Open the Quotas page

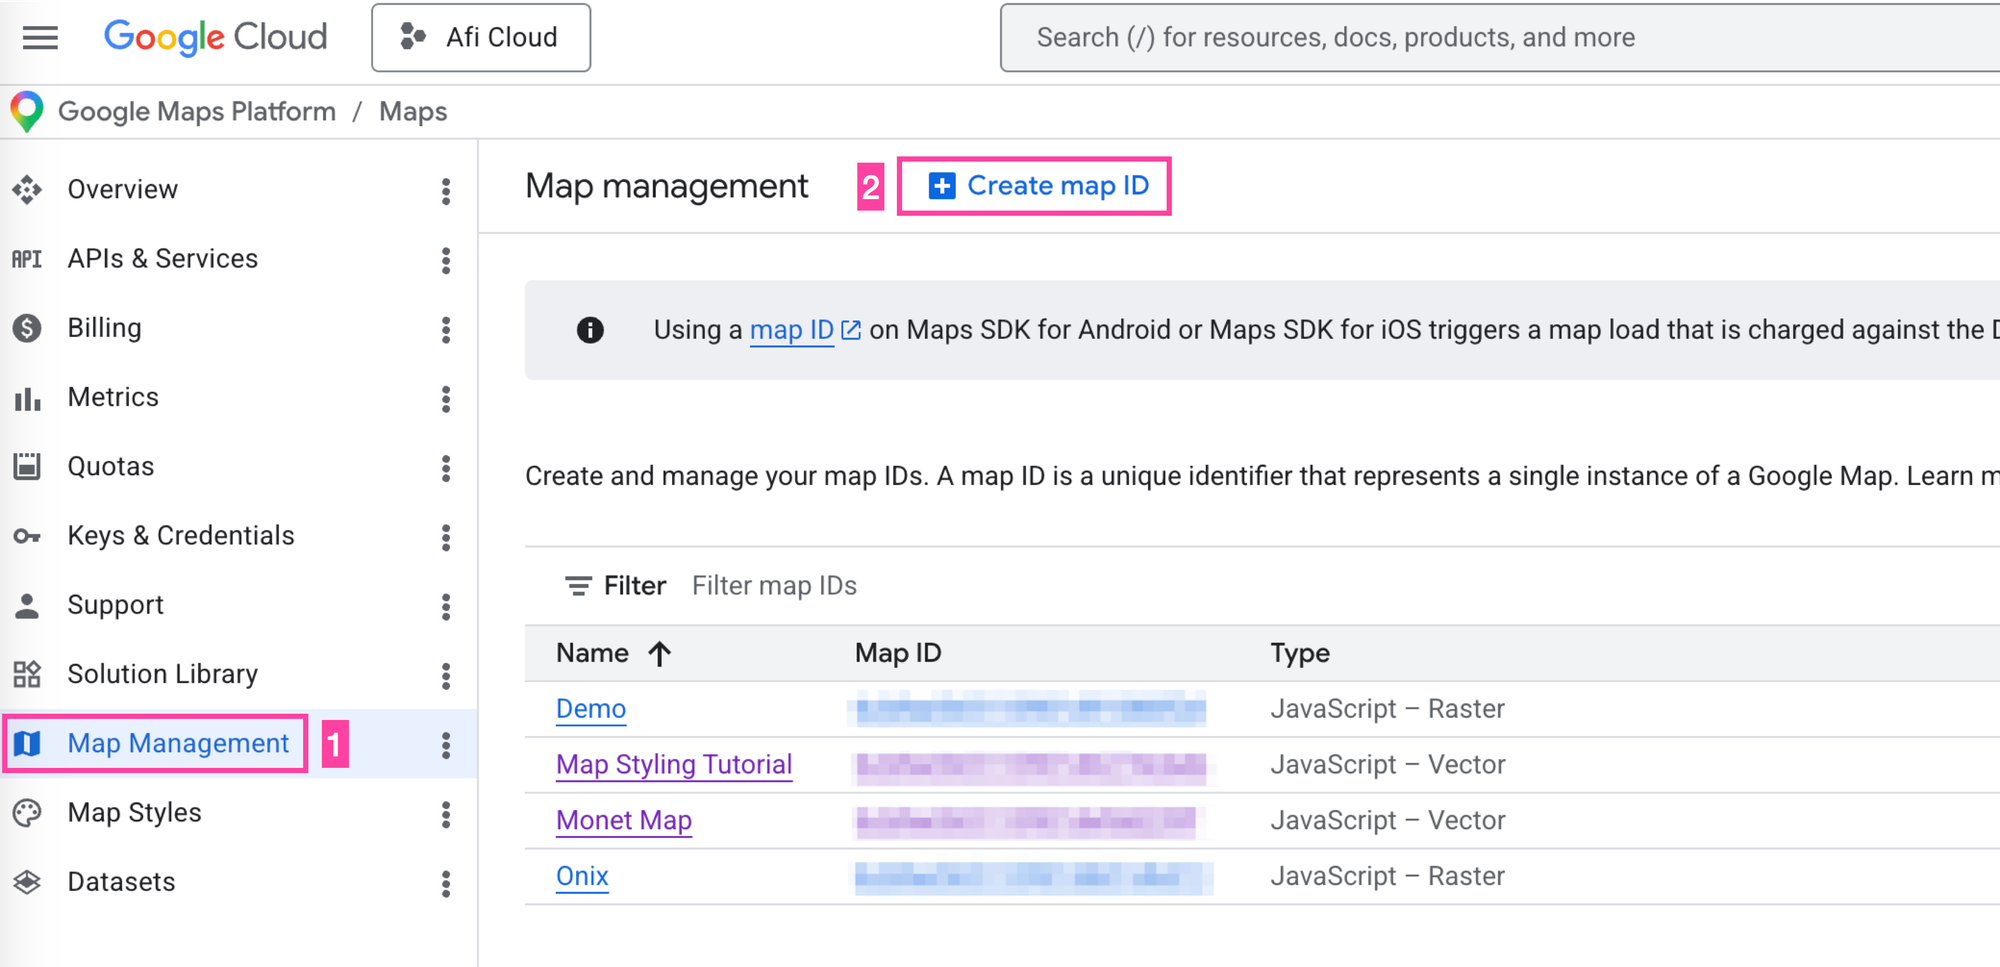[111, 466]
